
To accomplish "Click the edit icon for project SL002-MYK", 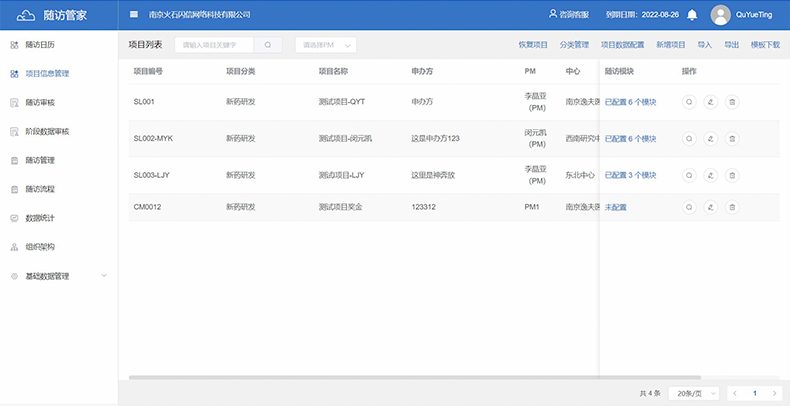I will click(x=710, y=138).
